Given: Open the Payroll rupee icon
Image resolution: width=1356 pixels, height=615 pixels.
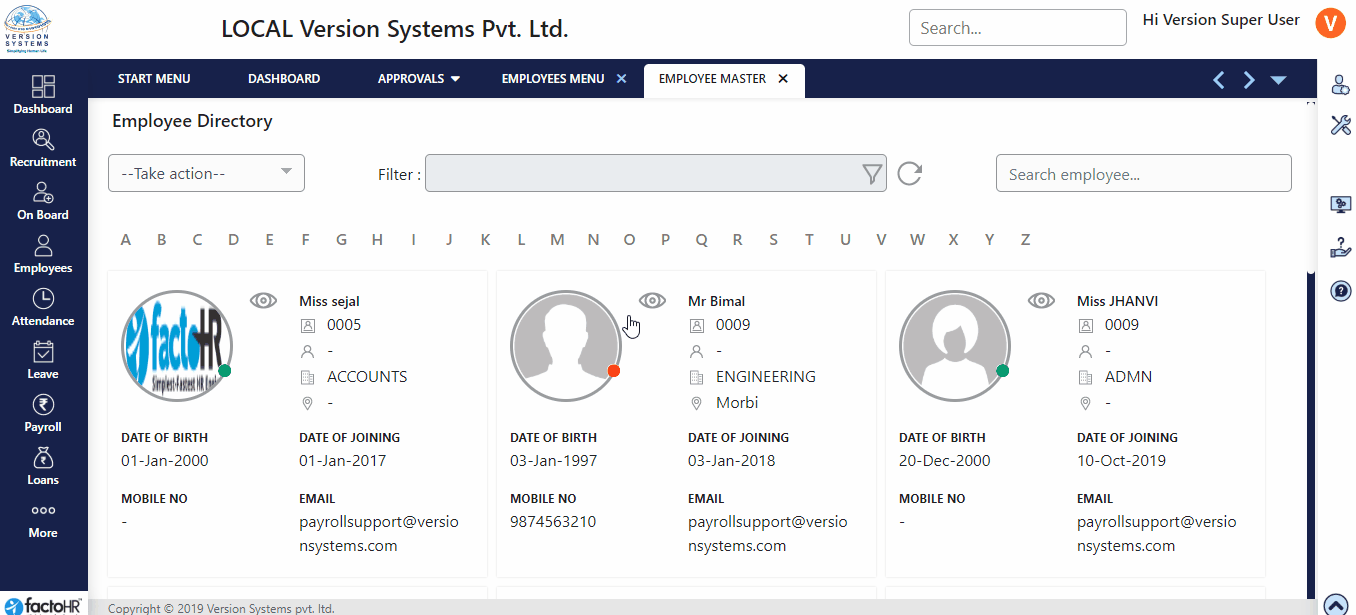Looking at the screenshot, I should (43, 412).
